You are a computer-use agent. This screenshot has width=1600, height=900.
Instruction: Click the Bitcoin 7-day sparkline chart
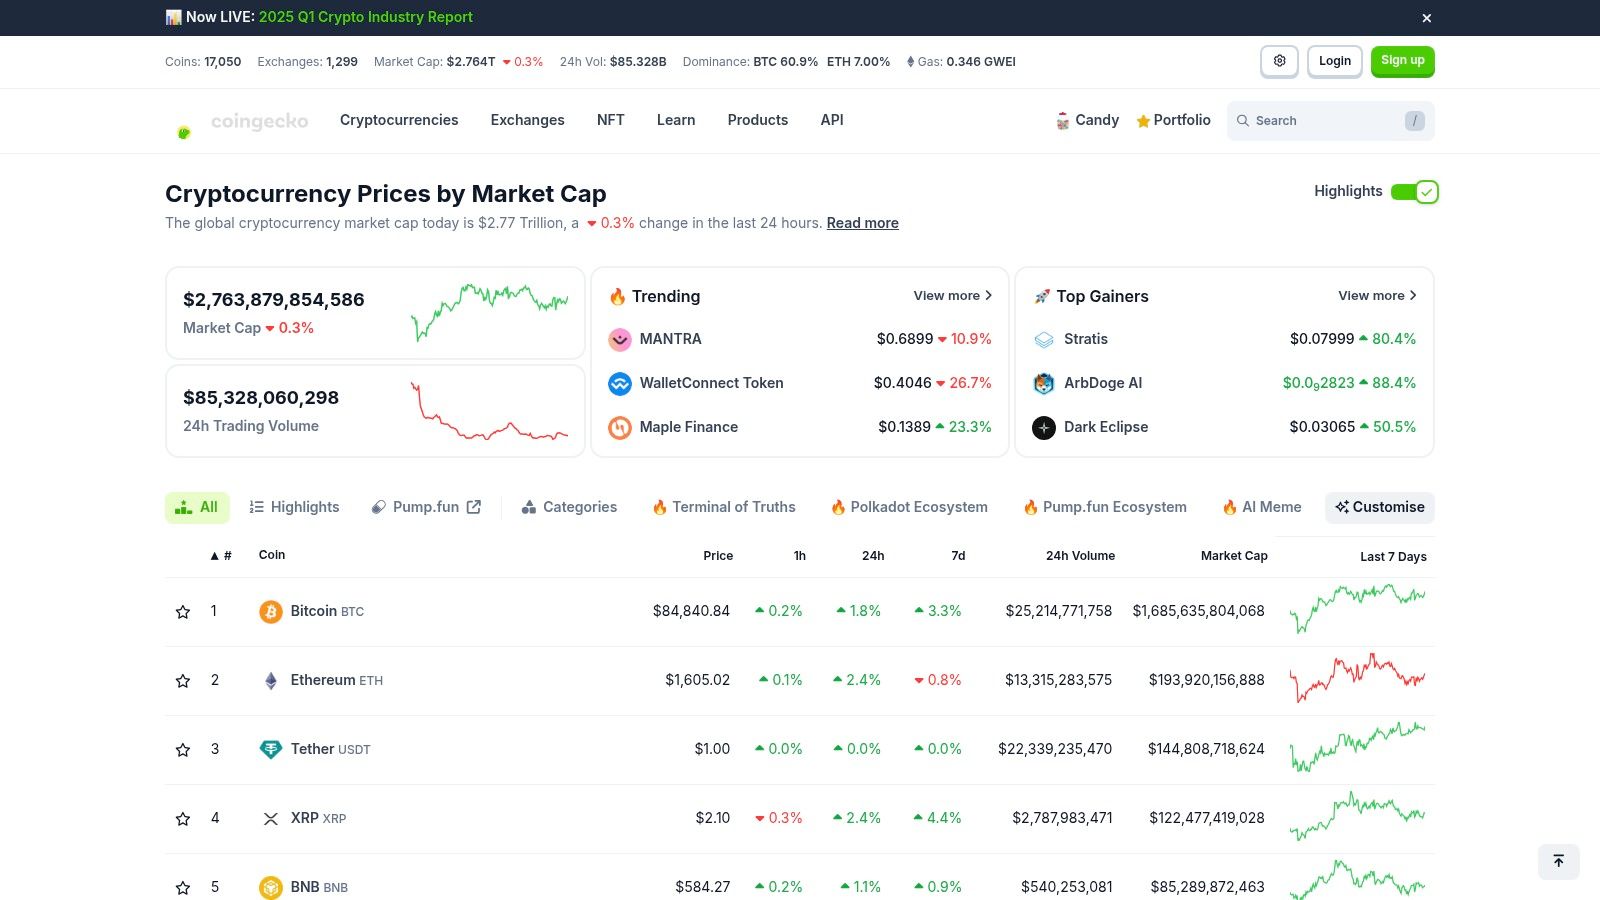tap(1357, 609)
